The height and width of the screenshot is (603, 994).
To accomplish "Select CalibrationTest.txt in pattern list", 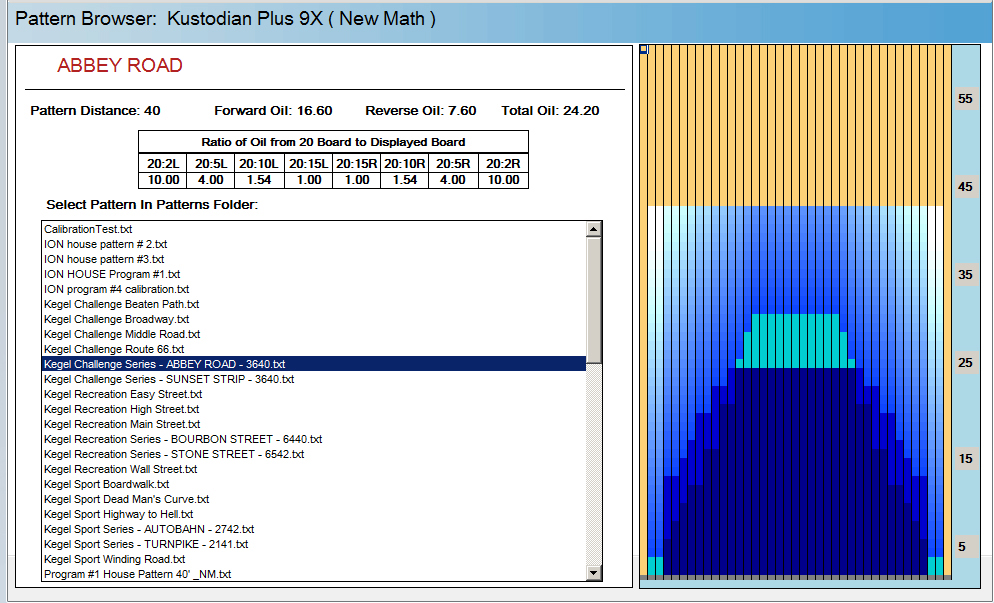I will (88, 229).
